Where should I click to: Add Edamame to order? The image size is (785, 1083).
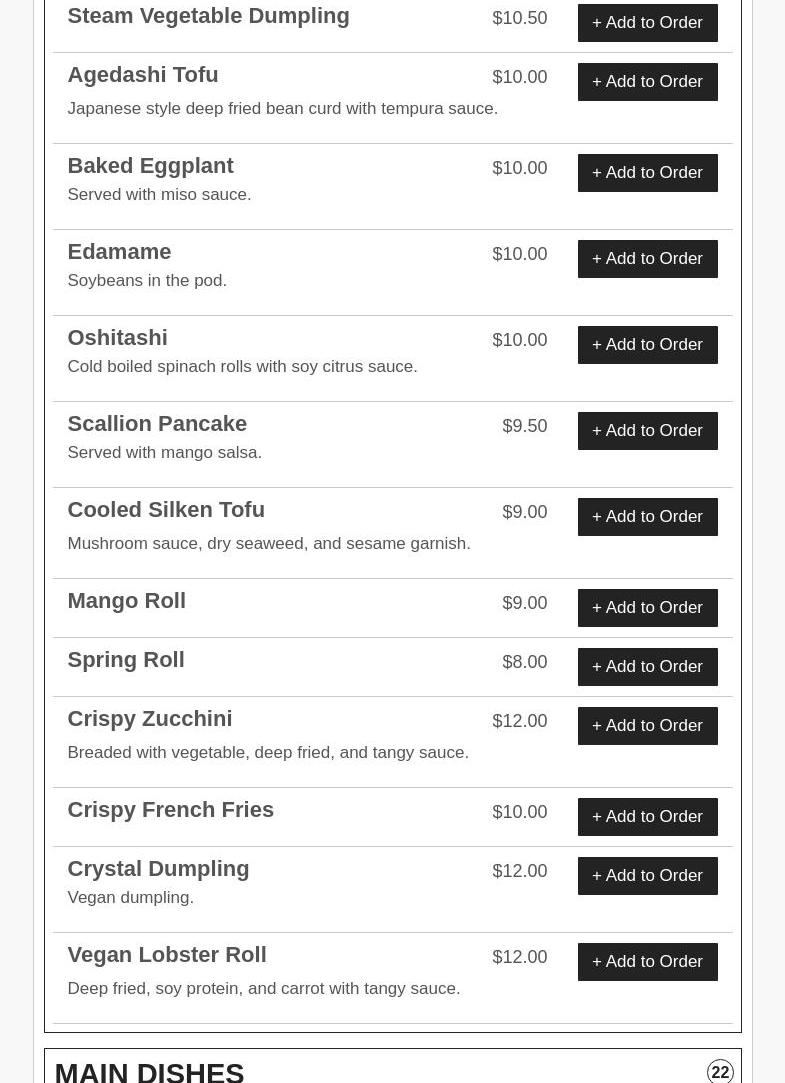pyautogui.click(x=647, y=259)
